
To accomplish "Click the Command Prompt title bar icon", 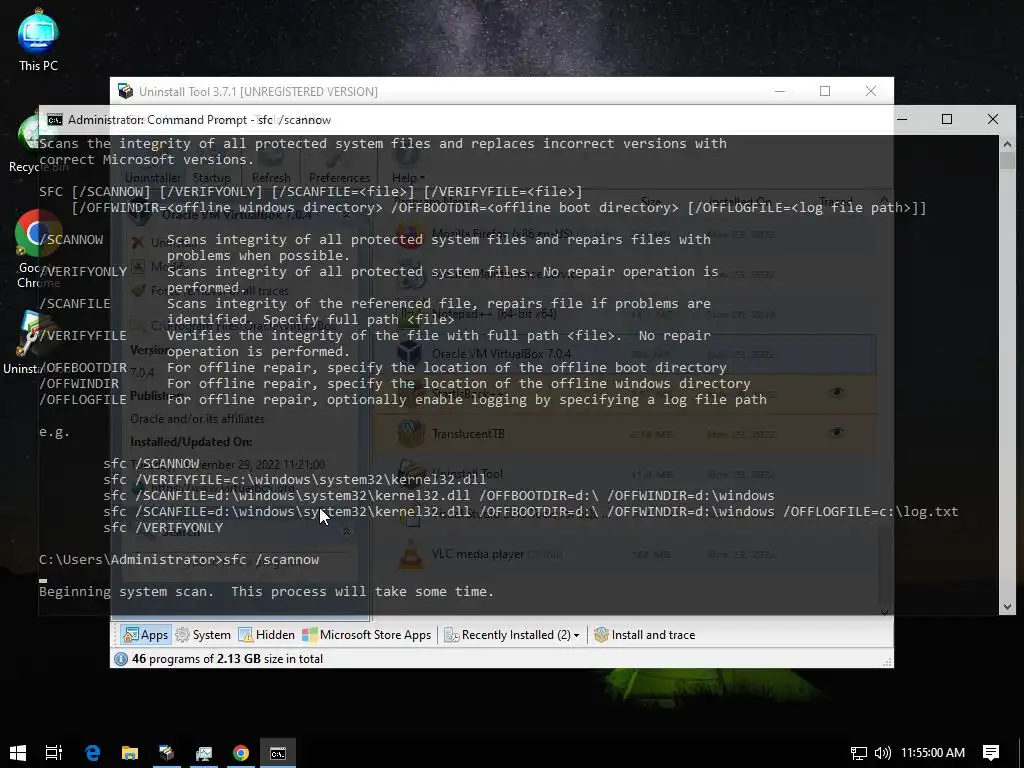I will 55,120.
